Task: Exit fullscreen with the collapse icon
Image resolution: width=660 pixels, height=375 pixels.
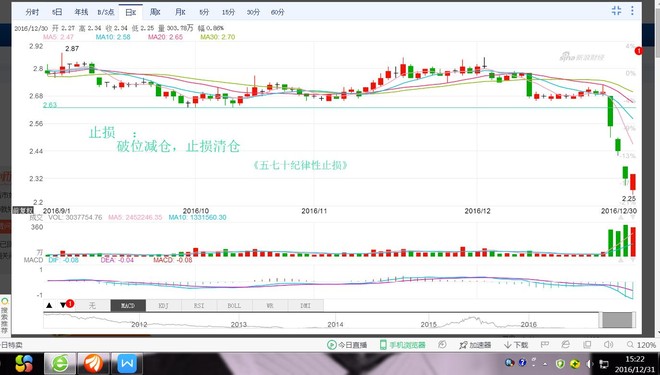Action: coord(616,11)
